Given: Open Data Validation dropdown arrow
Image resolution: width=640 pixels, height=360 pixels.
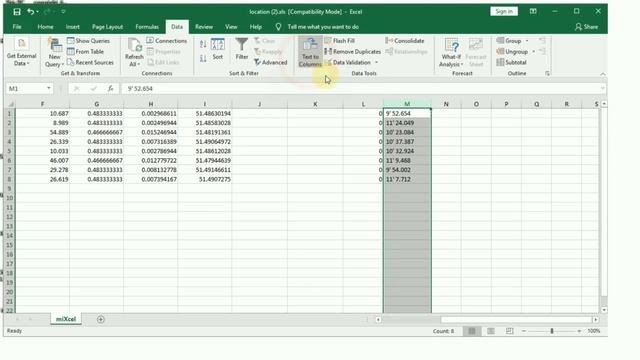Looking at the screenshot, I should tap(376, 62).
